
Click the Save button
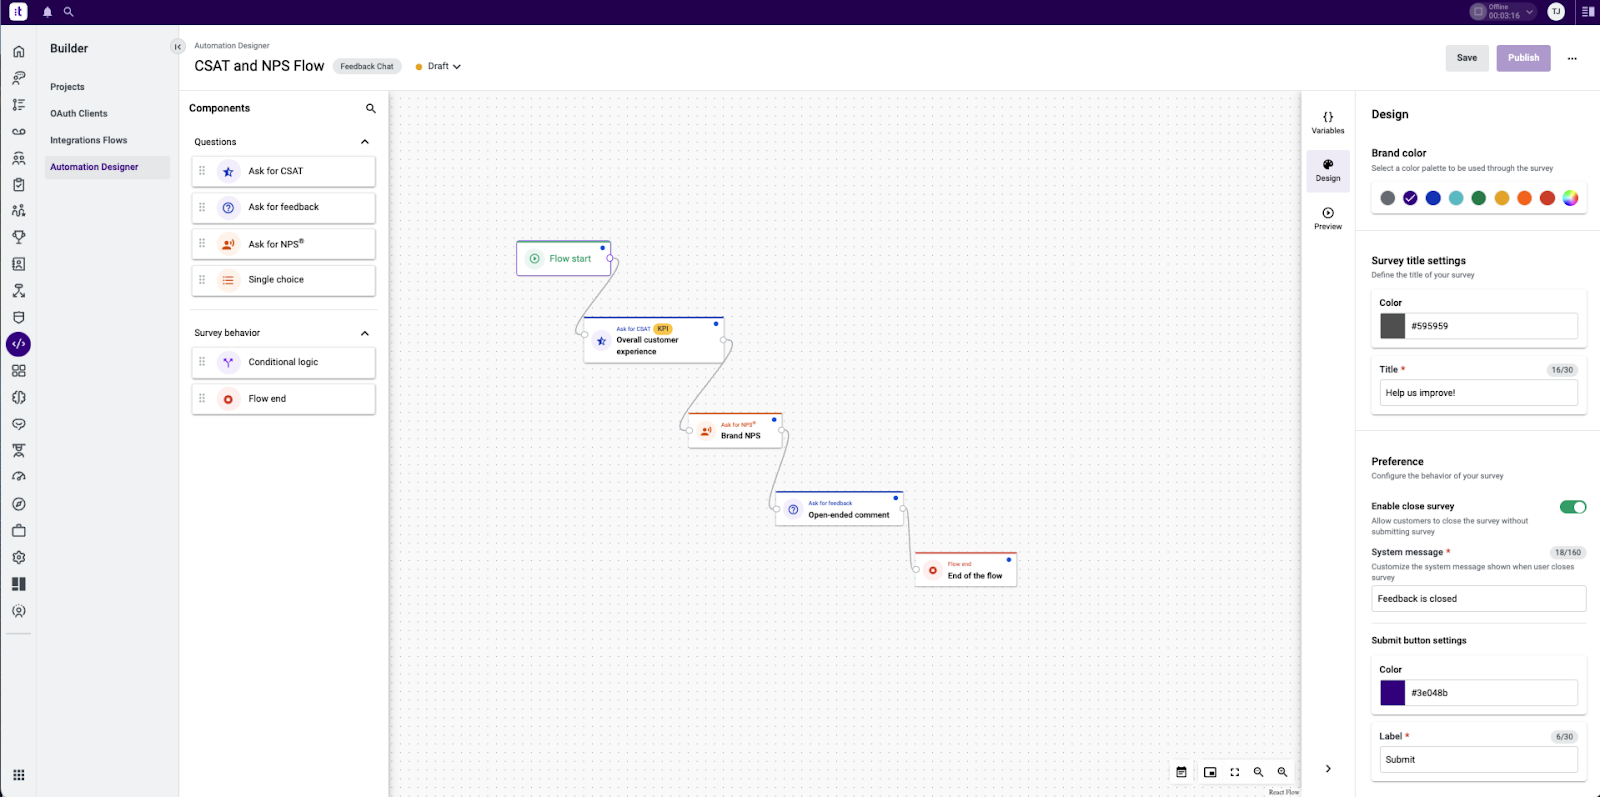tap(1467, 58)
